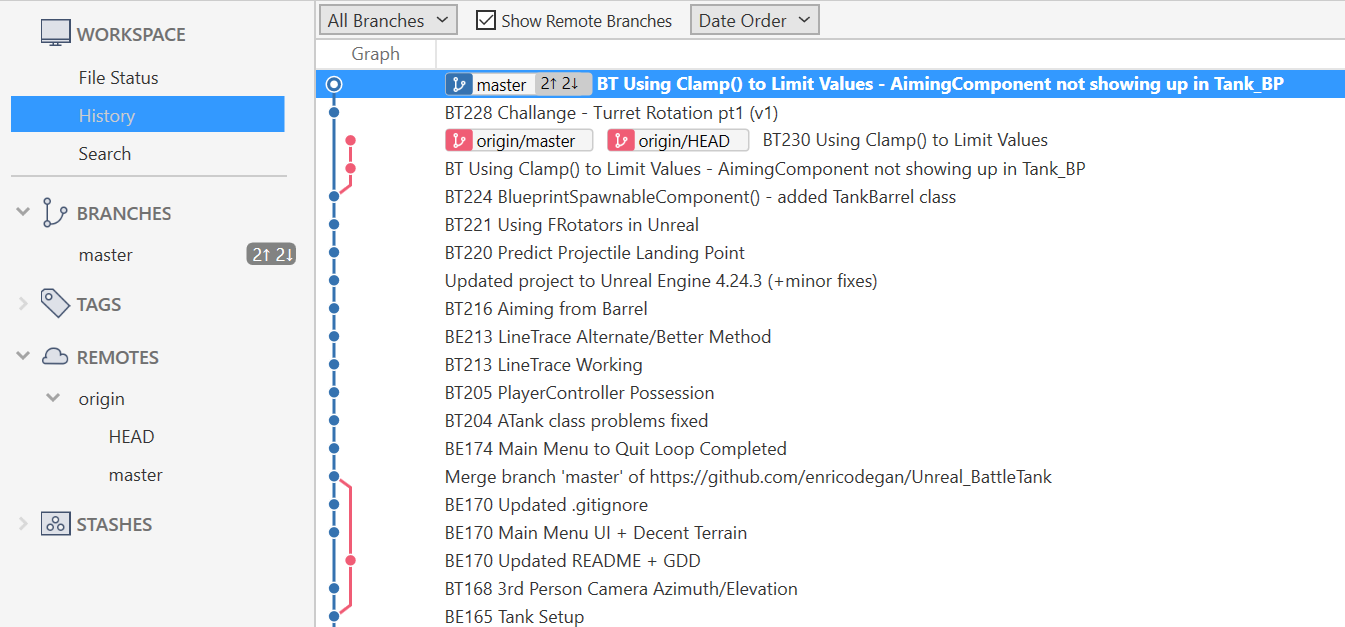1345x627 pixels.
Task: Select commit BT220 Predict Projectile Landing Point
Action: 594,253
